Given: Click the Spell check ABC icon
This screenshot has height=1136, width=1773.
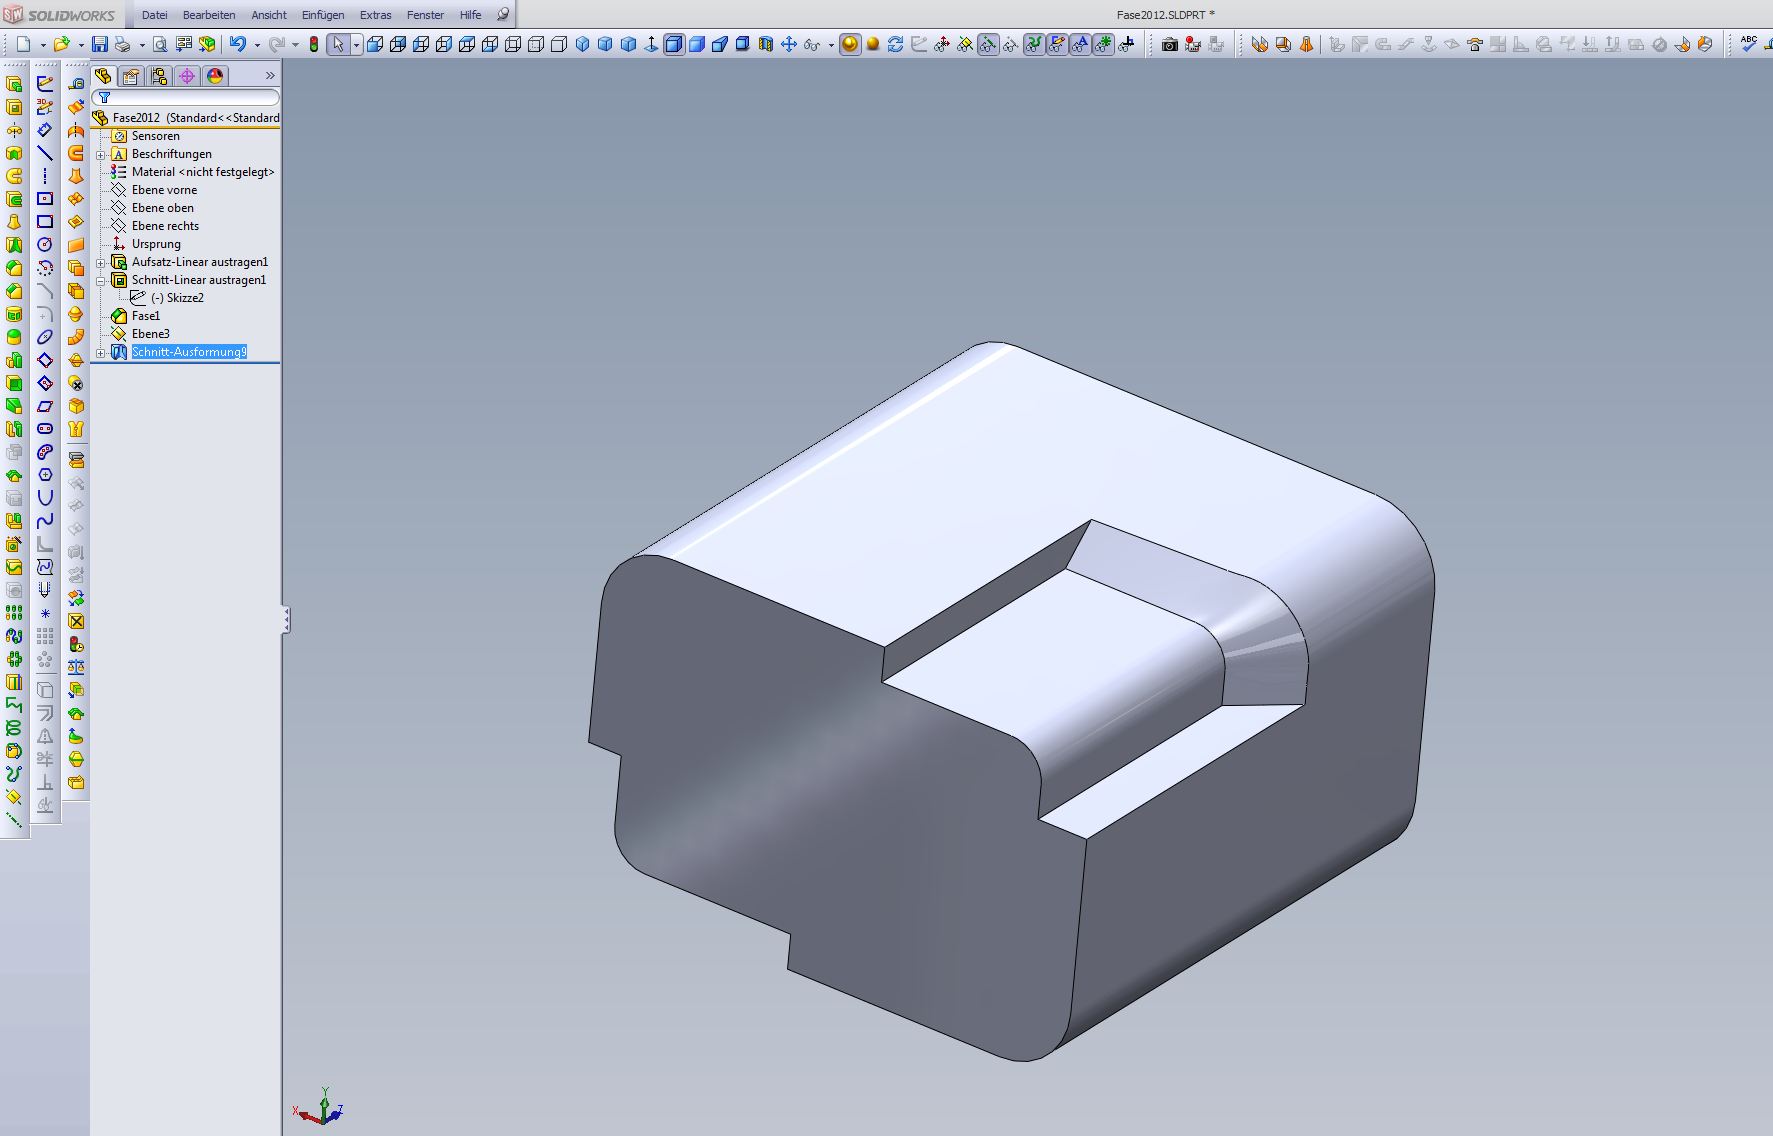Looking at the screenshot, I should coord(1748,44).
